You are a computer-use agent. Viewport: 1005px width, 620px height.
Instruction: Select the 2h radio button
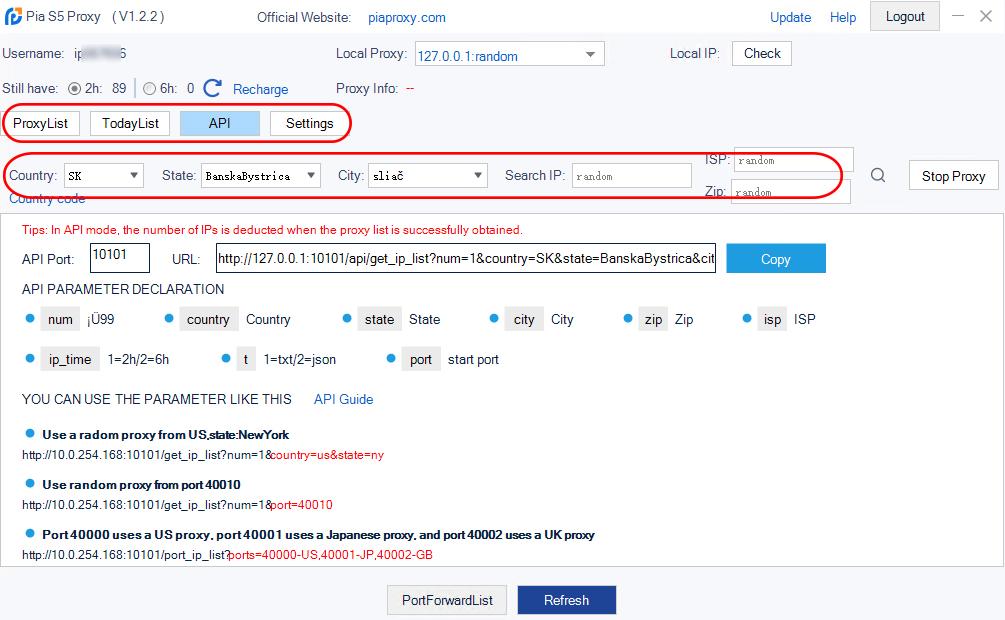[x=74, y=88]
